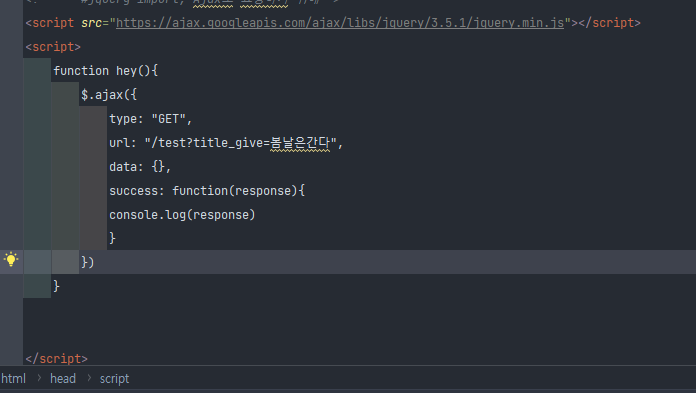Click the 'function hey(){' line

(106, 71)
